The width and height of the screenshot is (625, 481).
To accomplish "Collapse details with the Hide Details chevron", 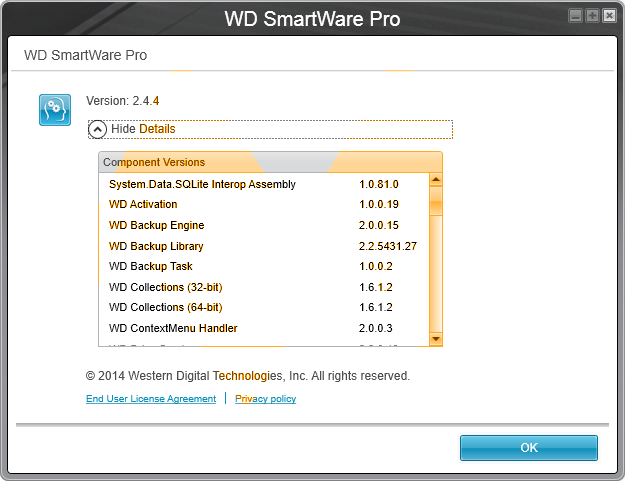I will (97, 130).
